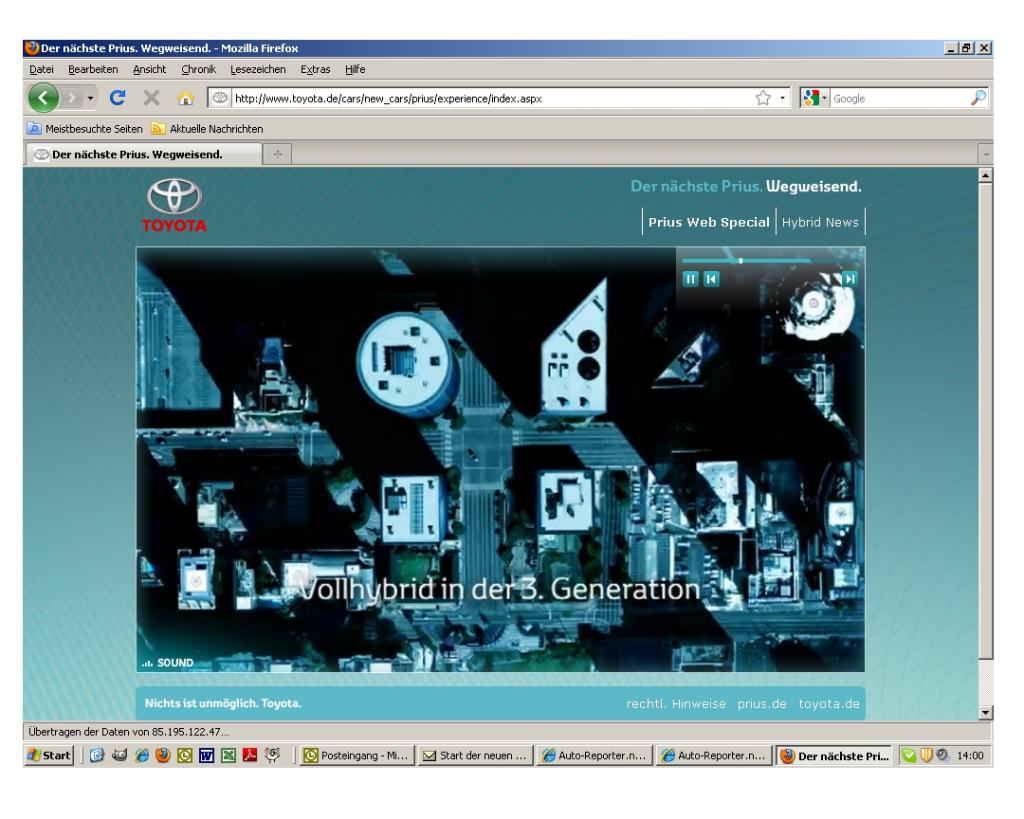Open the rechtl. Hinweise link

tap(676, 703)
